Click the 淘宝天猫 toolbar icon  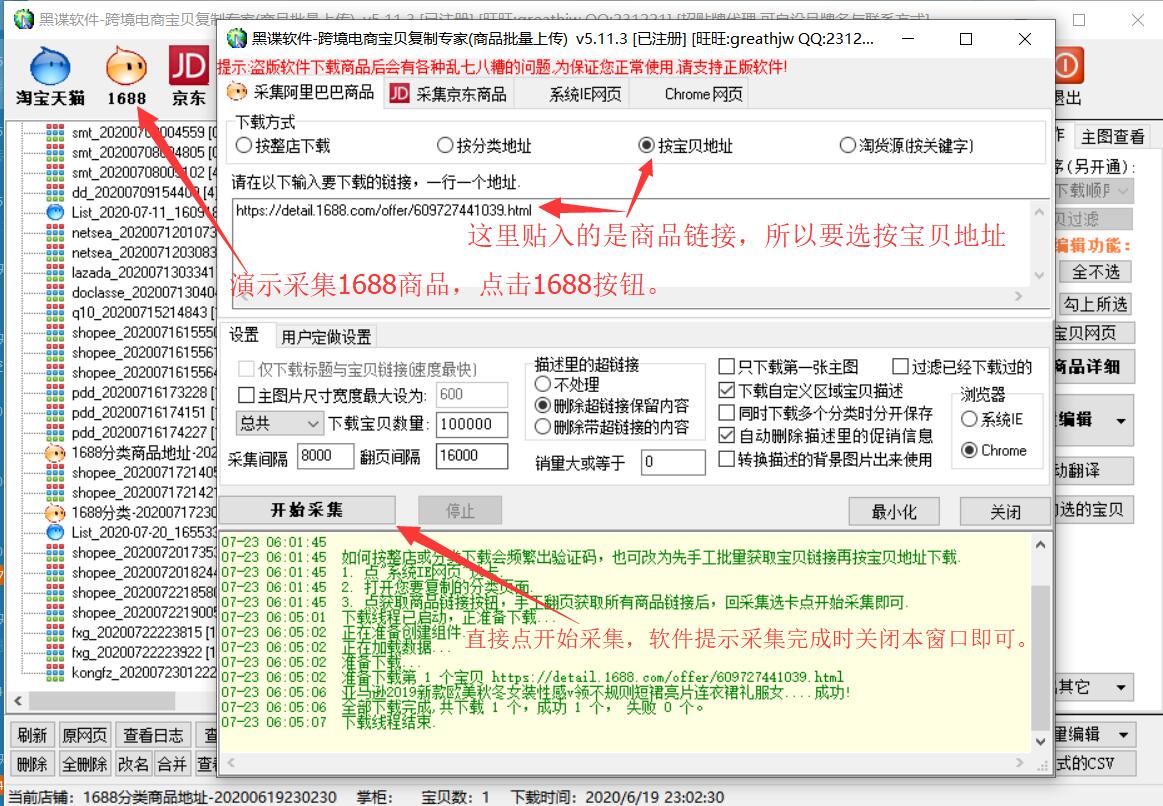[50, 76]
